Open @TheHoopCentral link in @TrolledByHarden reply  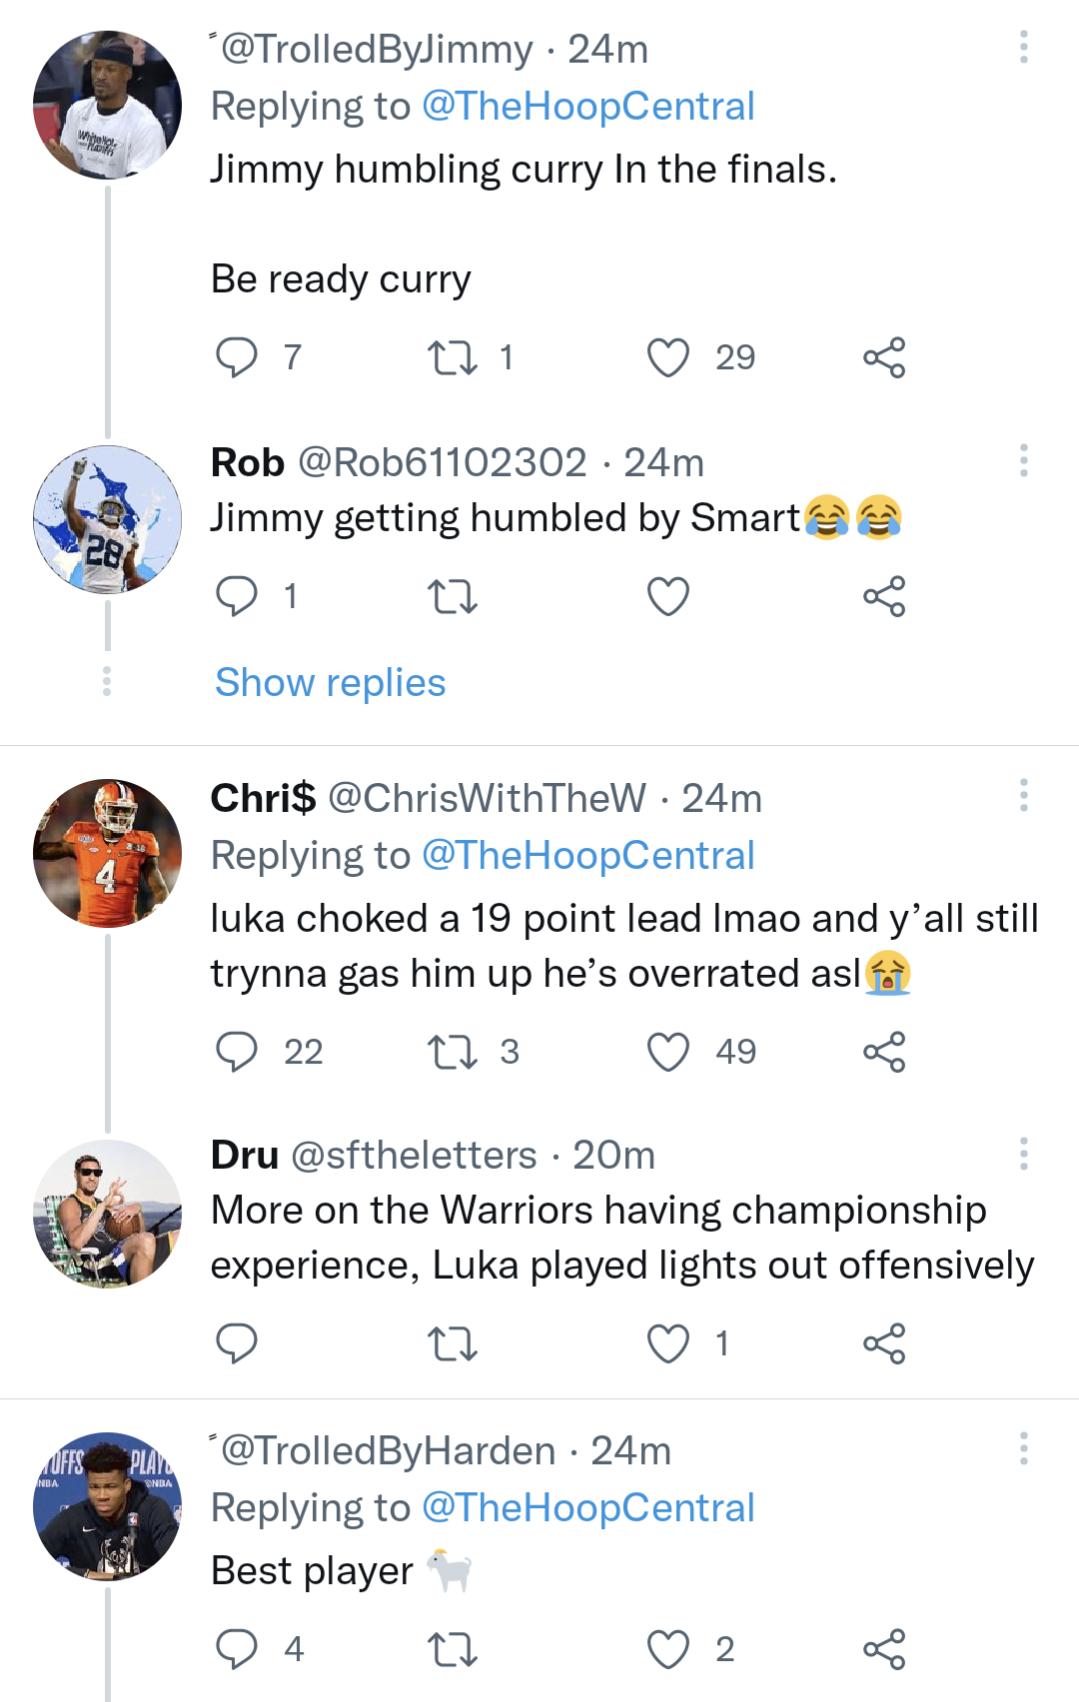(x=588, y=1508)
